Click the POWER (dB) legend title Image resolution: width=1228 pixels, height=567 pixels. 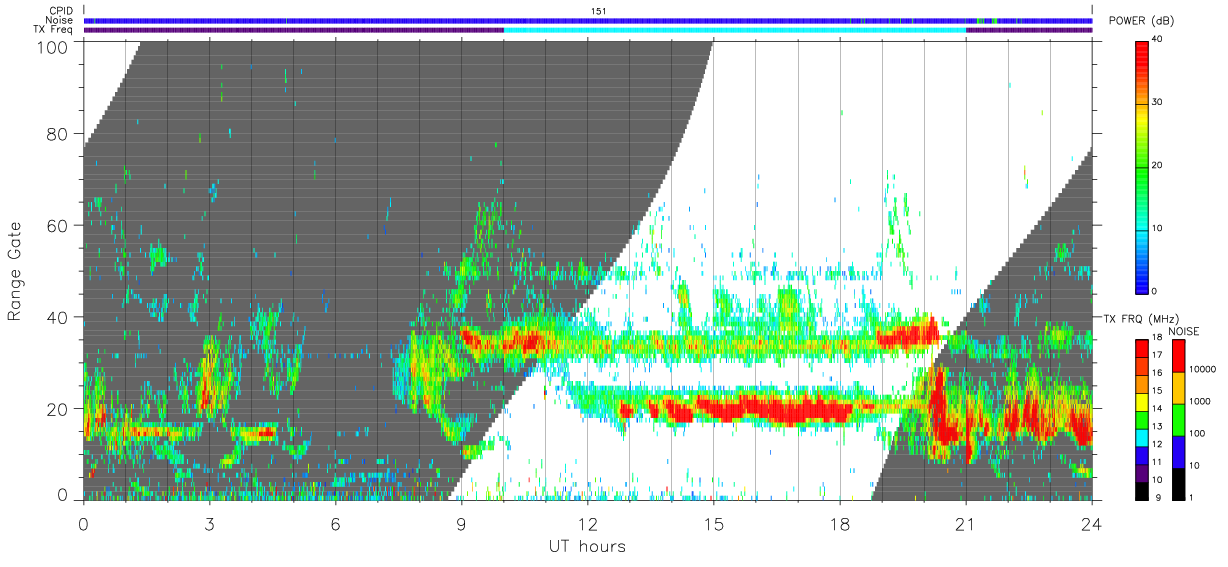click(1139, 21)
